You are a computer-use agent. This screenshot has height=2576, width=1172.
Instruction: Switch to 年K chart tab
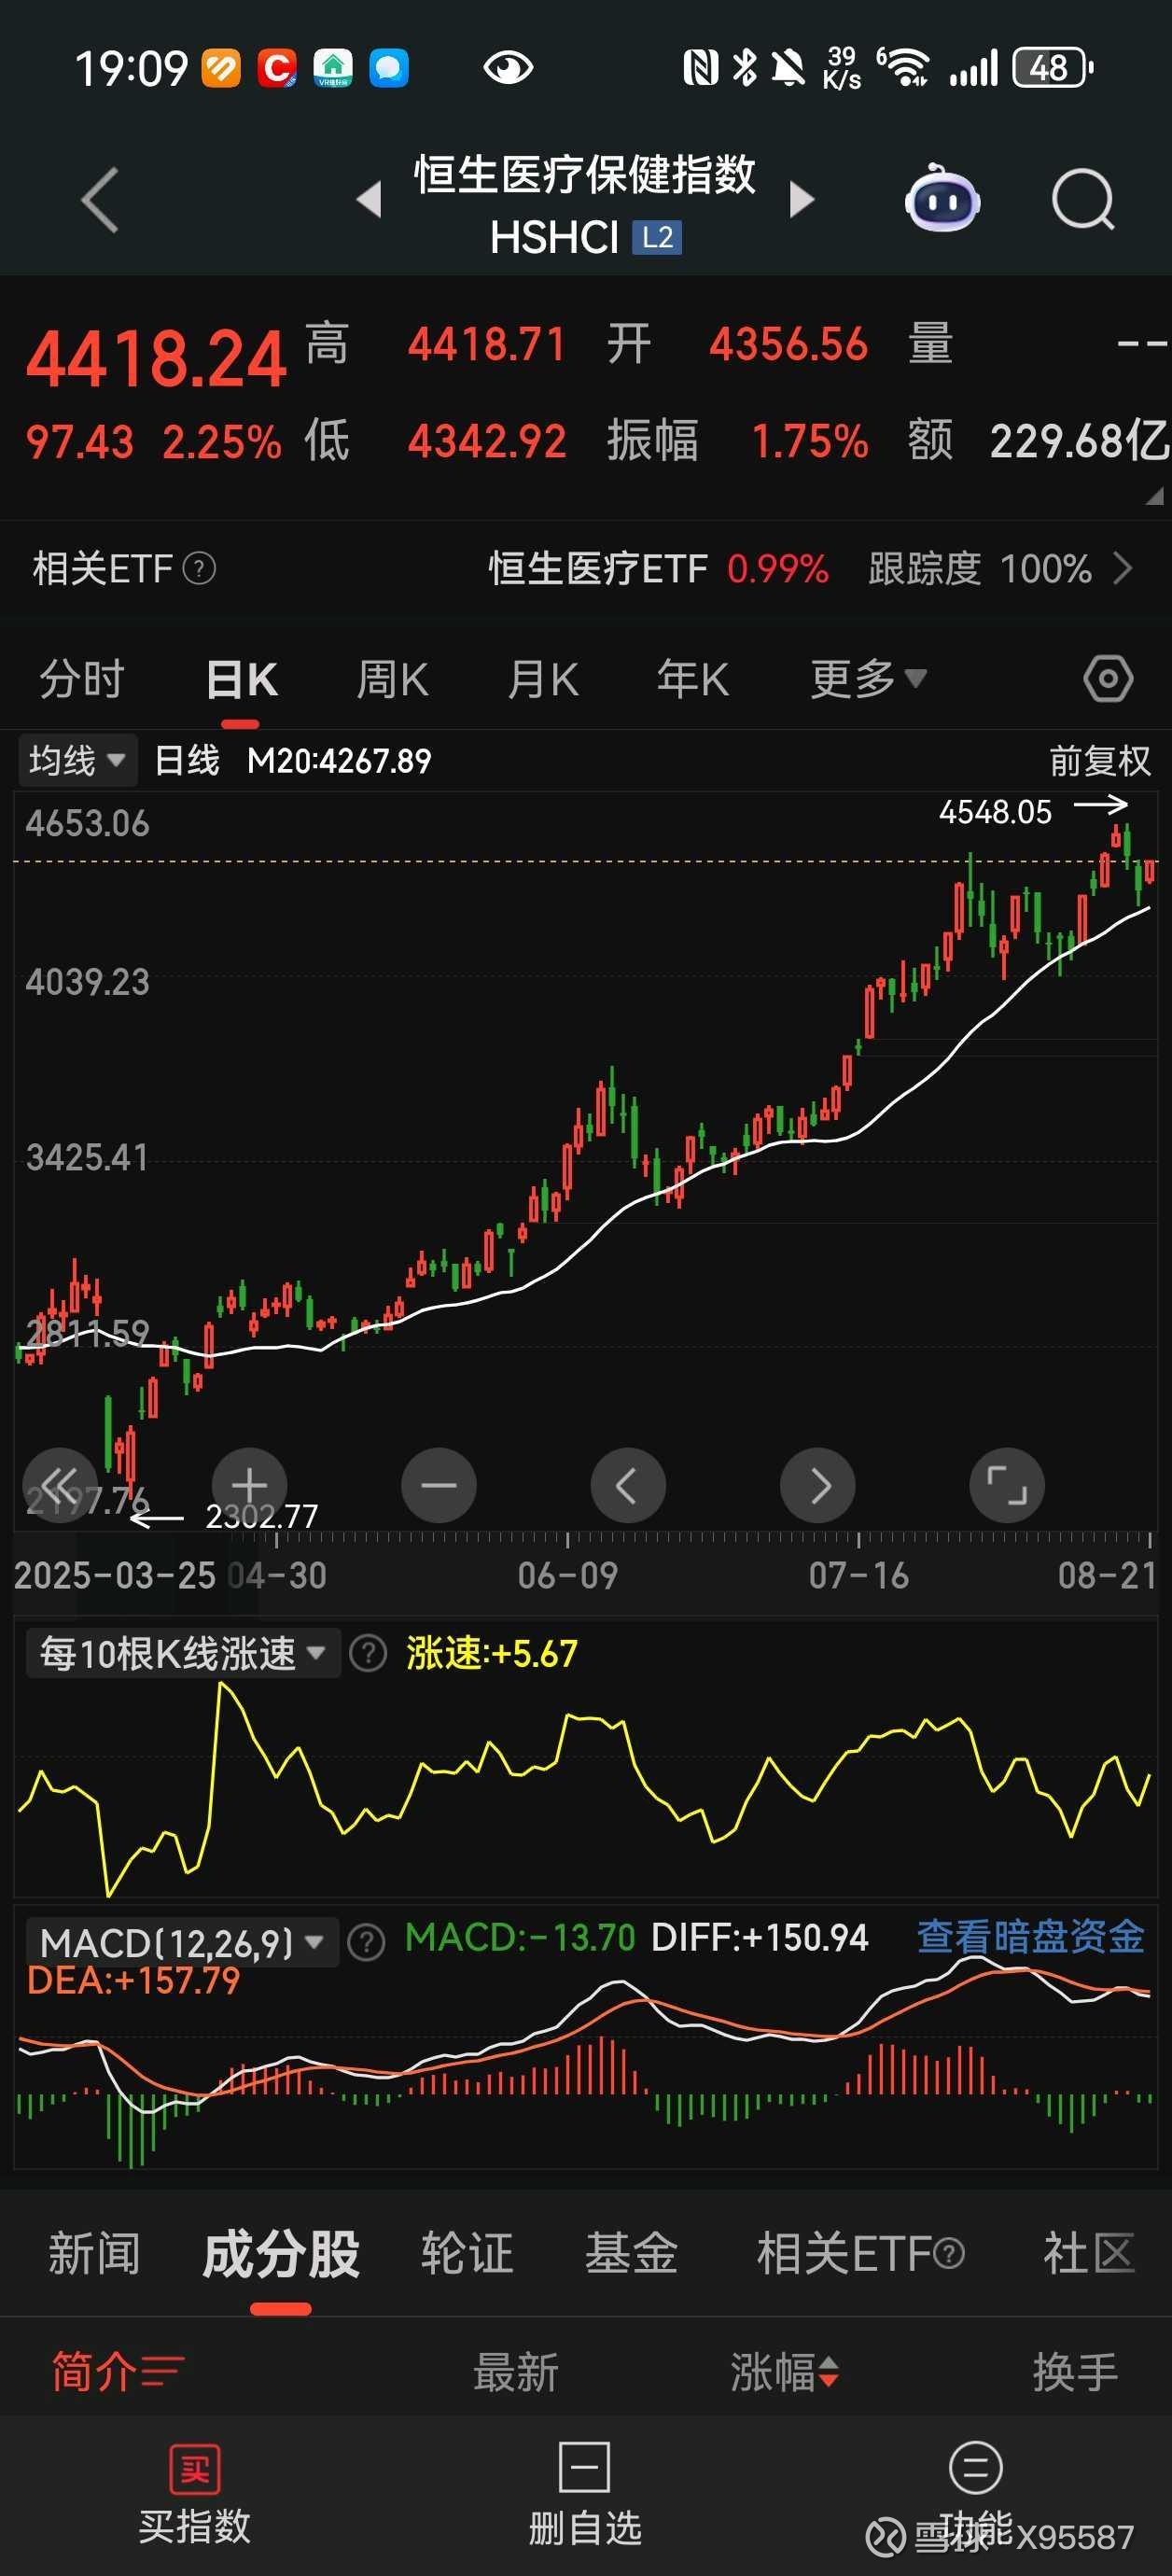[692, 680]
